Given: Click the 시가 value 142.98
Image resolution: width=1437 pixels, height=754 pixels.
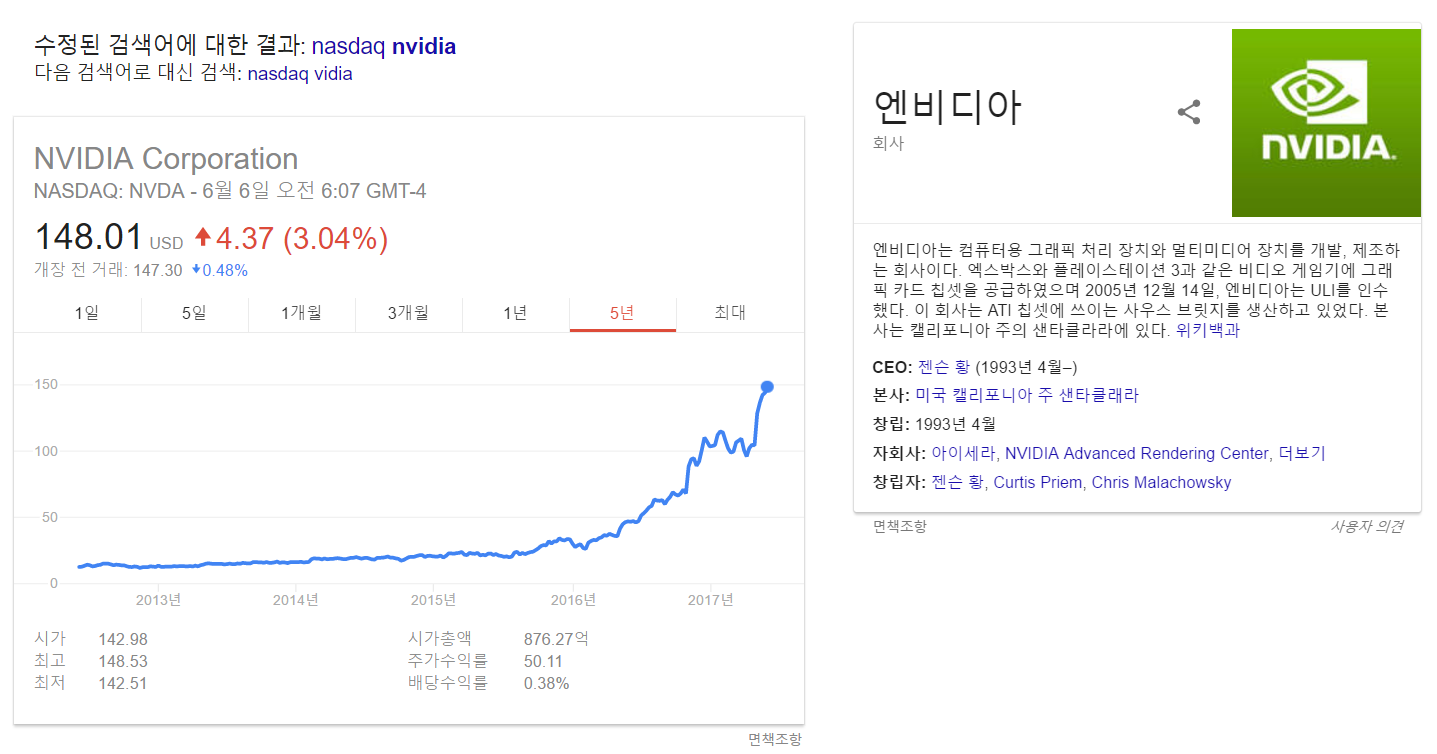Looking at the screenshot, I should pyautogui.click(x=123, y=639).
